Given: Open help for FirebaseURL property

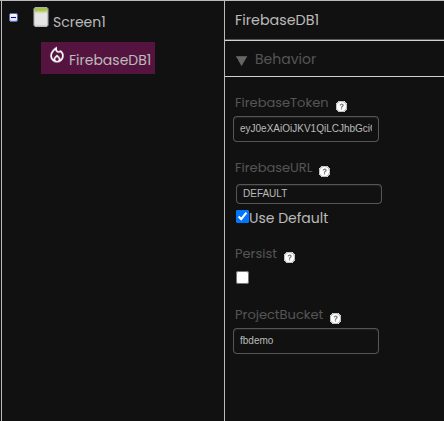Looking at the screenshot, I should coord(324,171).
